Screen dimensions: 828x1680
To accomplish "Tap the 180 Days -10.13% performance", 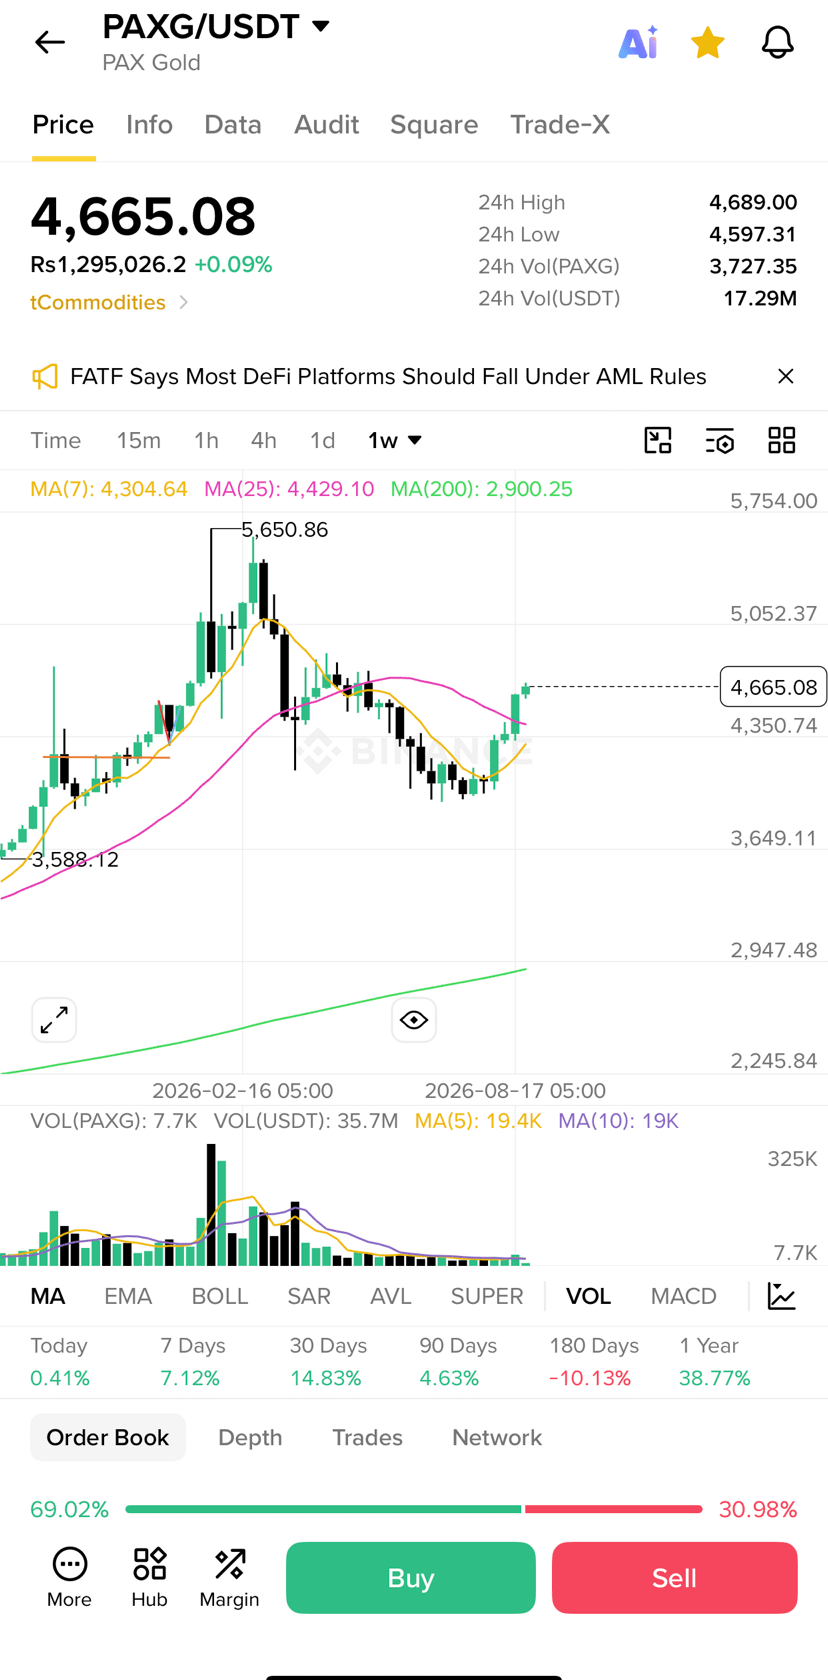I will [594, 1362].
